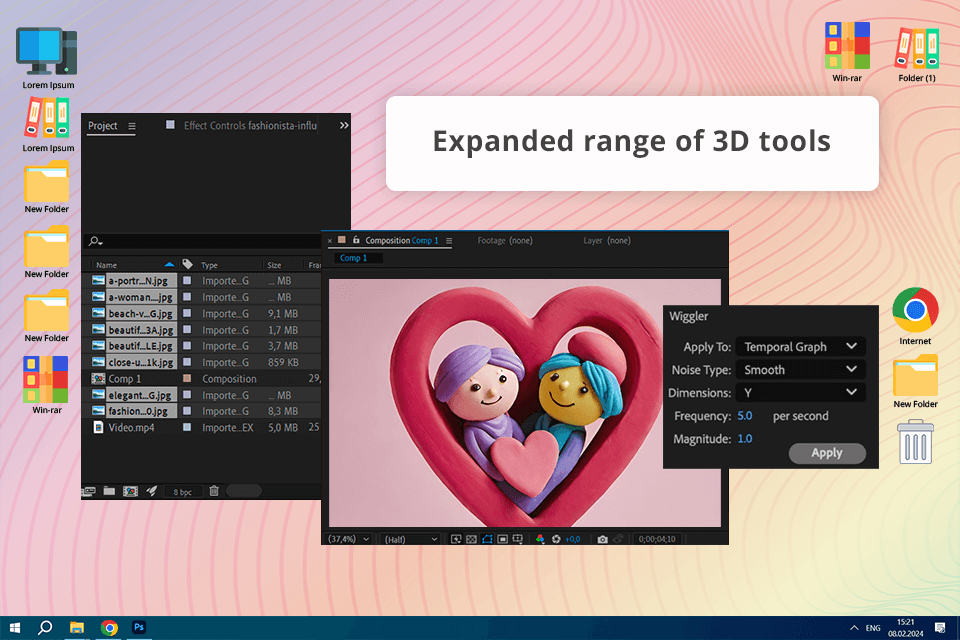Switch to Footage (none) tab
This screenshot has height=640, width=960.
pyautogui.click(x=505, y=241)
